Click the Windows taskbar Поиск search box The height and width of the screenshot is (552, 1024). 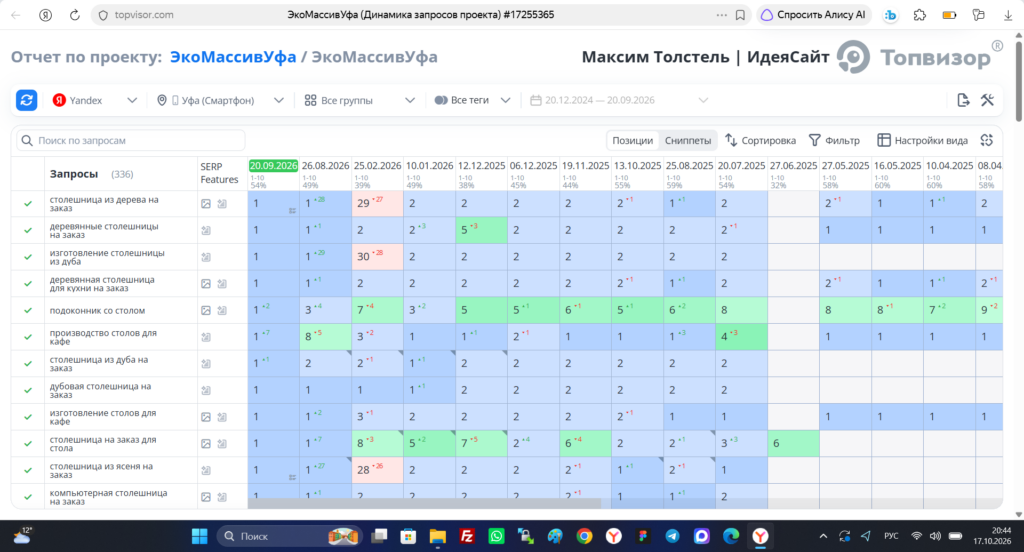(x=287, y=536)
